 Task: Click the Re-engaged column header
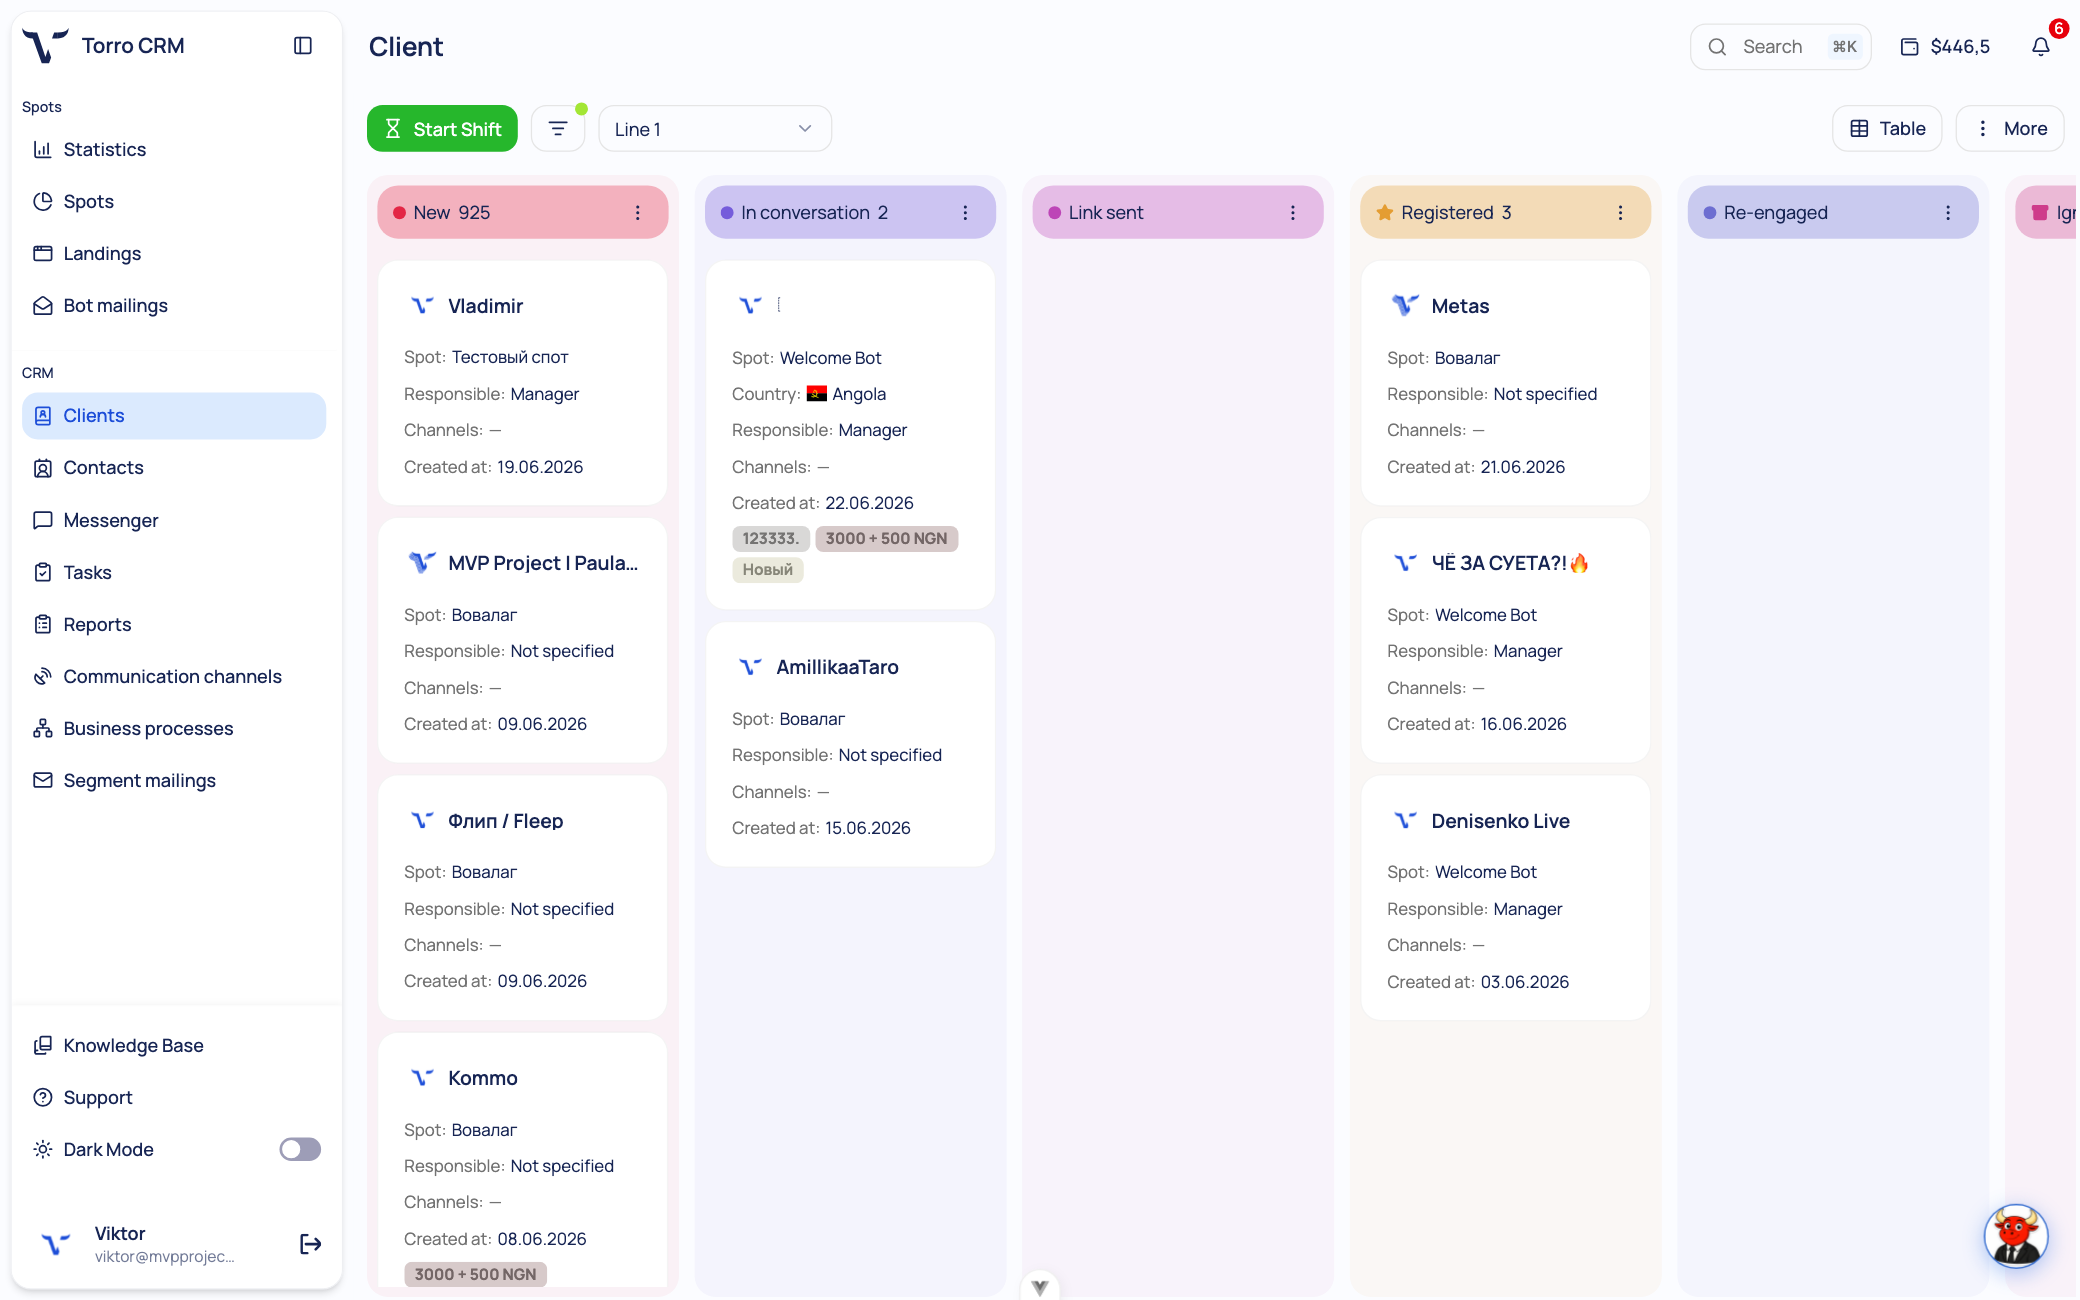1833,213
